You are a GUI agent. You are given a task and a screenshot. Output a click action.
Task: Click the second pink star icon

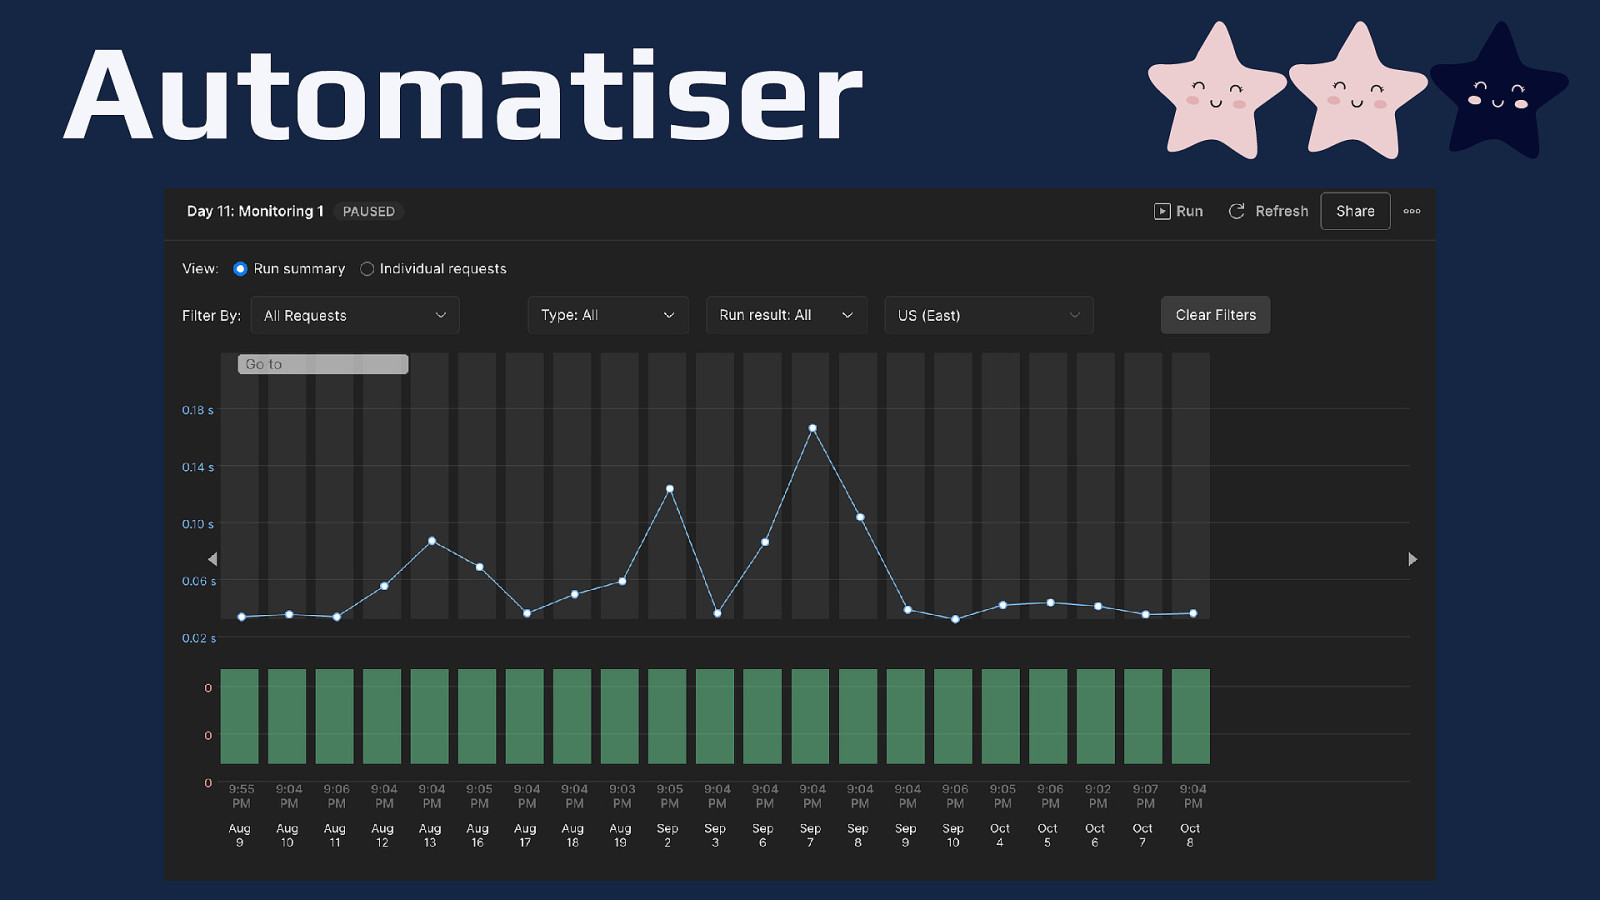[x=1357, y=92]
